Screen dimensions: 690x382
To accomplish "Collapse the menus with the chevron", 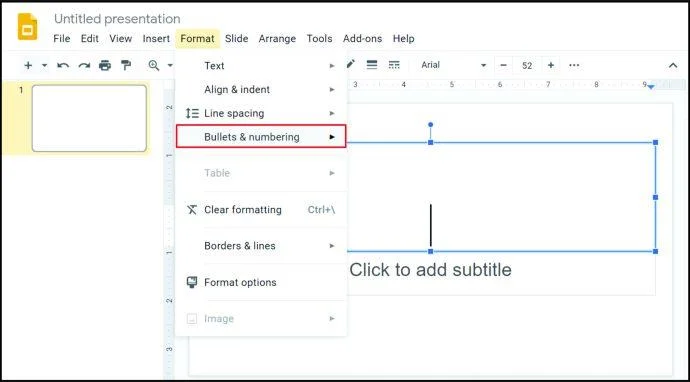I will click(673, 66).
